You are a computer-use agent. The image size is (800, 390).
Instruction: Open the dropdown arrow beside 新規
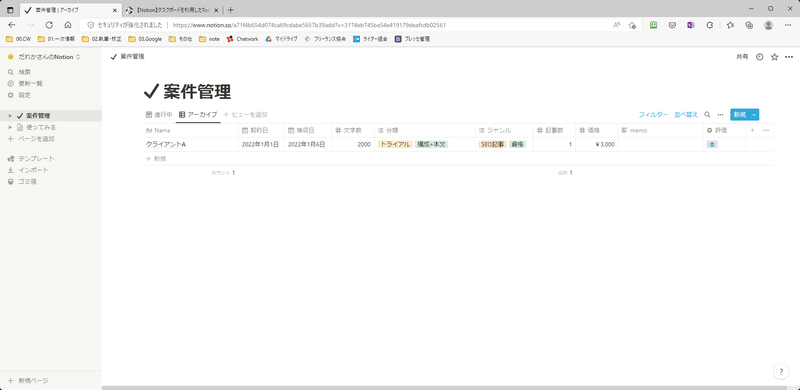pos(754,115)
